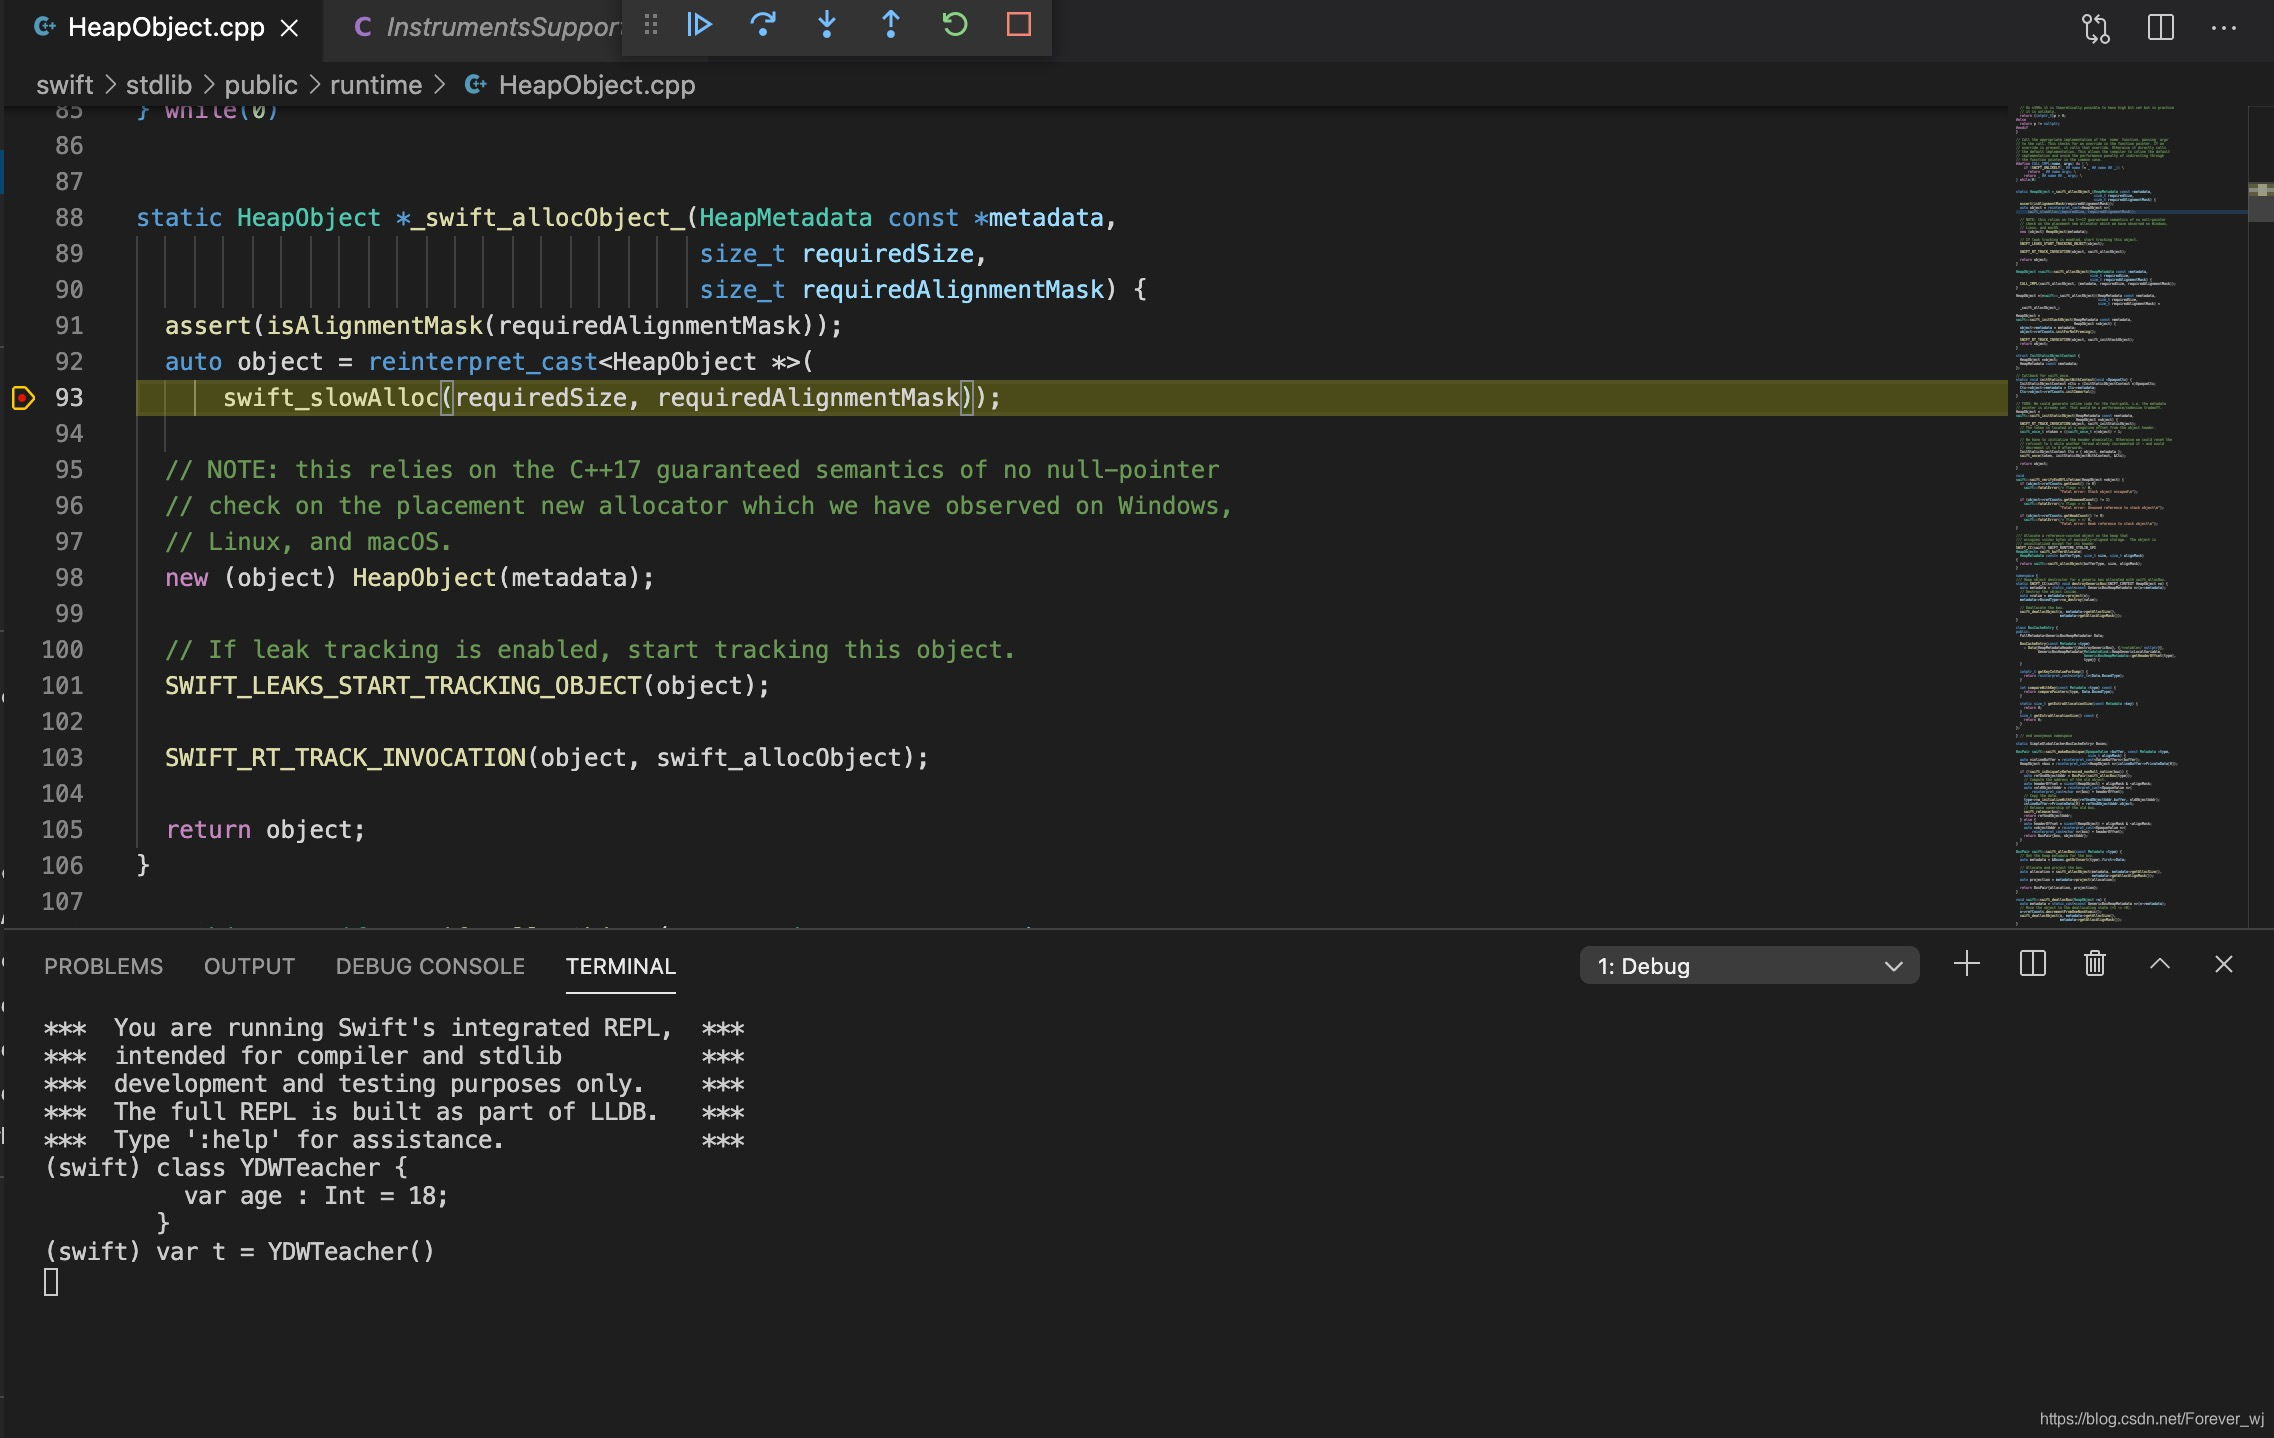Kill the terminal with trash icon
This screenshot has width=2274, height=1438.
tap(2095, 964)
